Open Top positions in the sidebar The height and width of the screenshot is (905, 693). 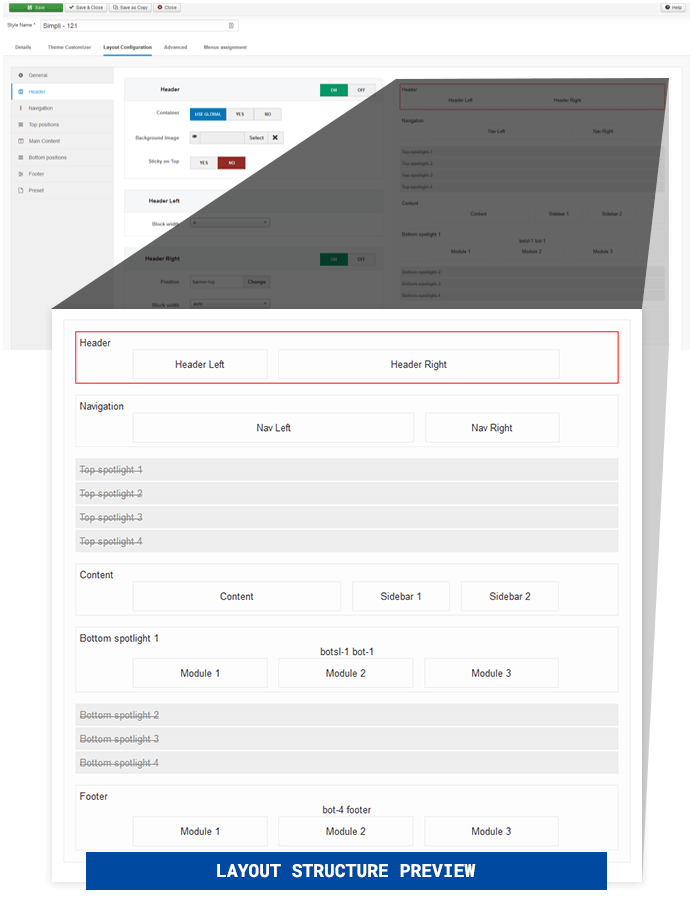point(43,124)
